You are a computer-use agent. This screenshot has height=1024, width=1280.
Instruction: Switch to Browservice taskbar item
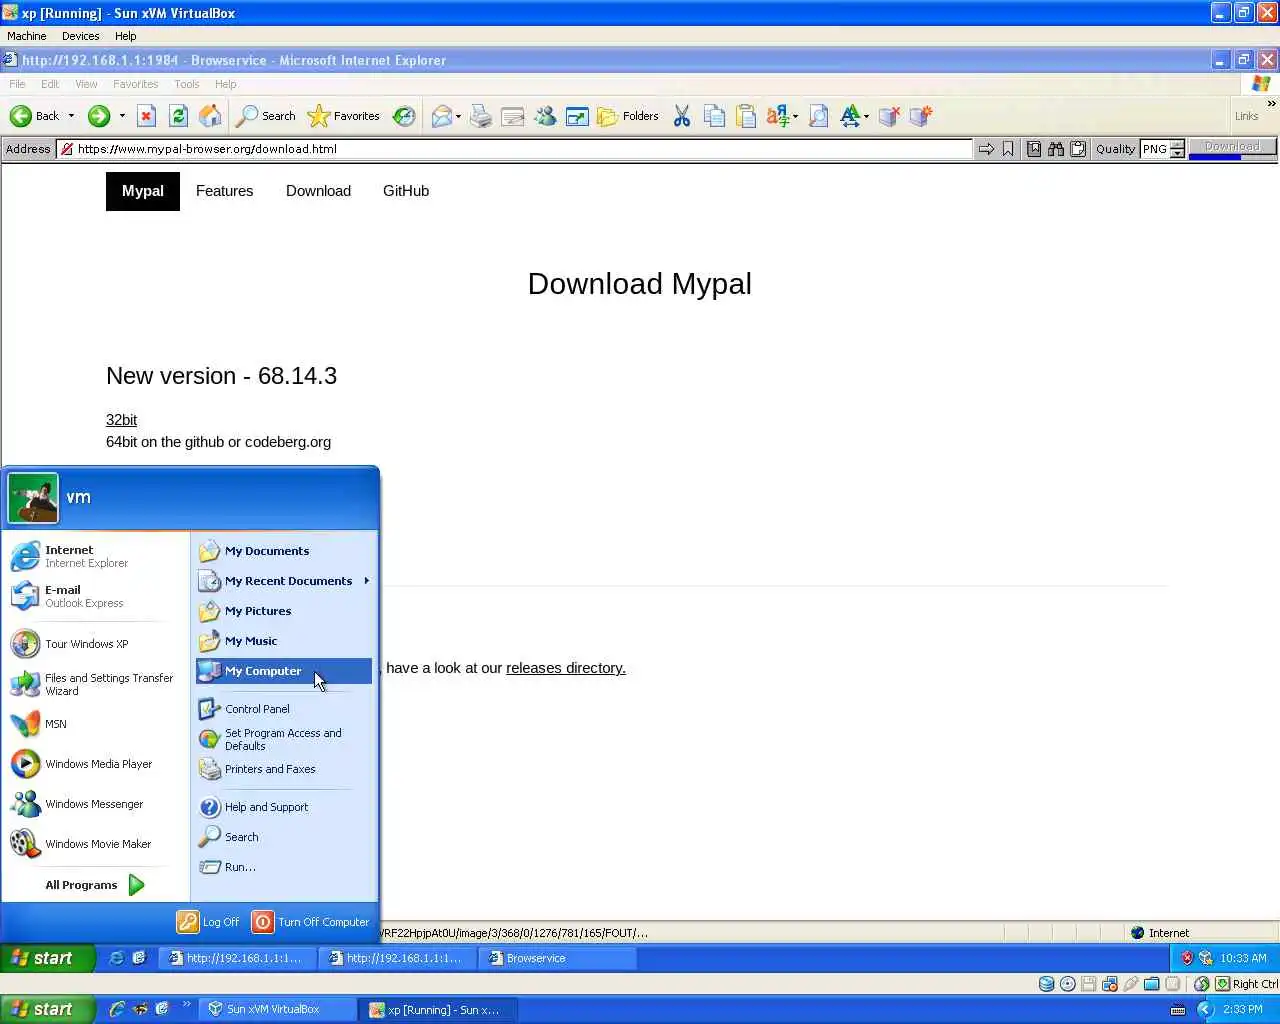(x=558, y=958)
